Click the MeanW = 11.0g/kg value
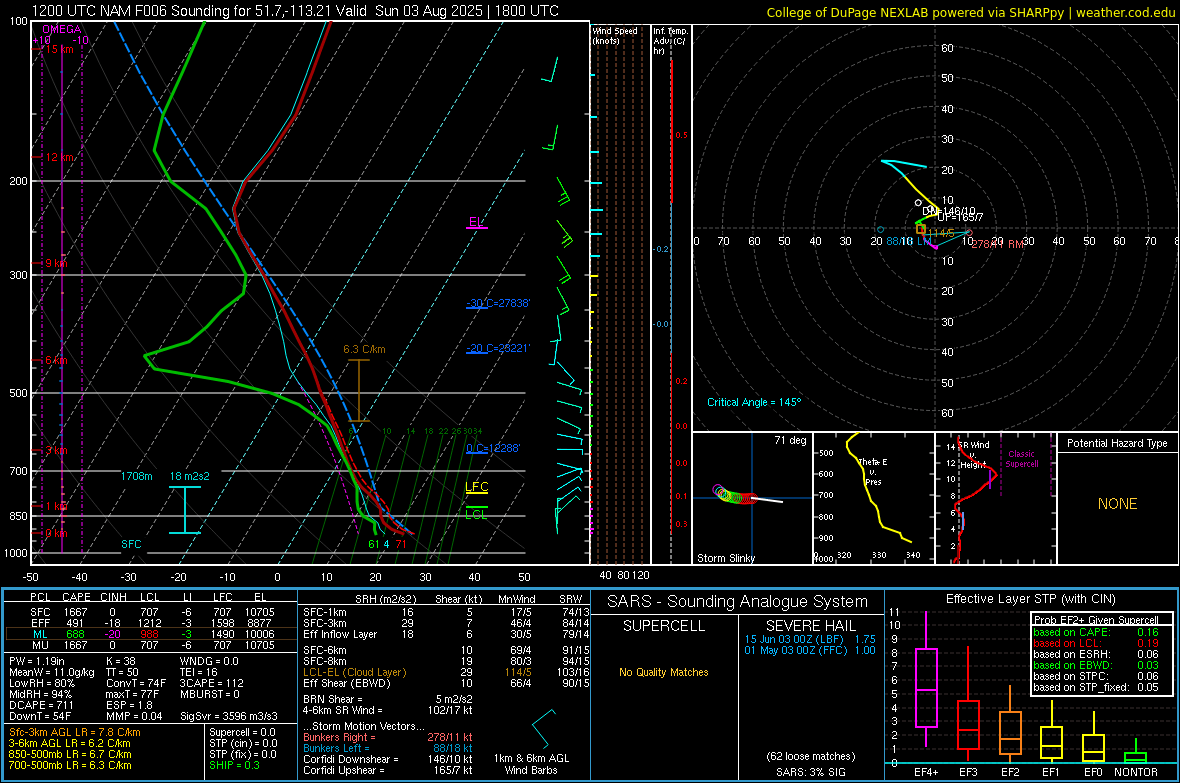The width and height of the screenshot is (1180, 783). coord(52,672)
